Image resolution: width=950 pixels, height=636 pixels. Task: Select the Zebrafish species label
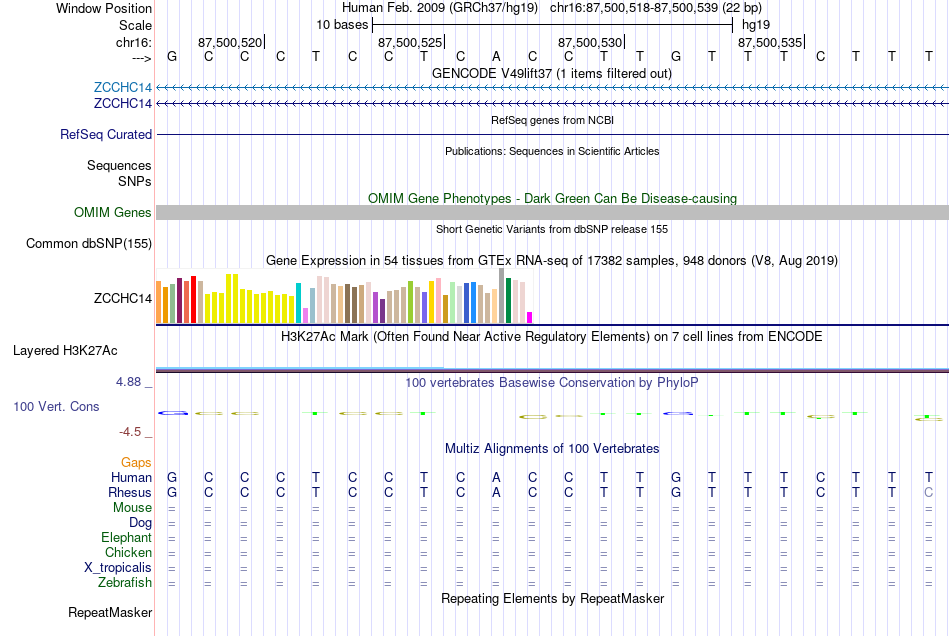coord(125,582)
